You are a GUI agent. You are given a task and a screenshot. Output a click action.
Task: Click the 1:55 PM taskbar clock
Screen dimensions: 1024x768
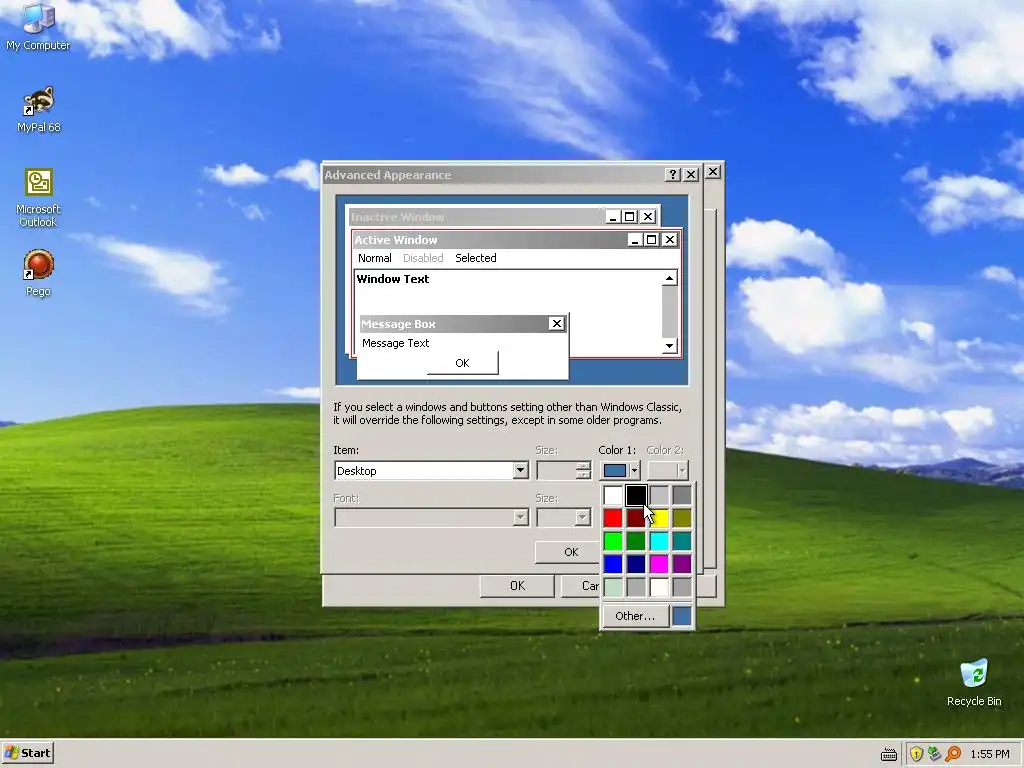click(989, 754)
